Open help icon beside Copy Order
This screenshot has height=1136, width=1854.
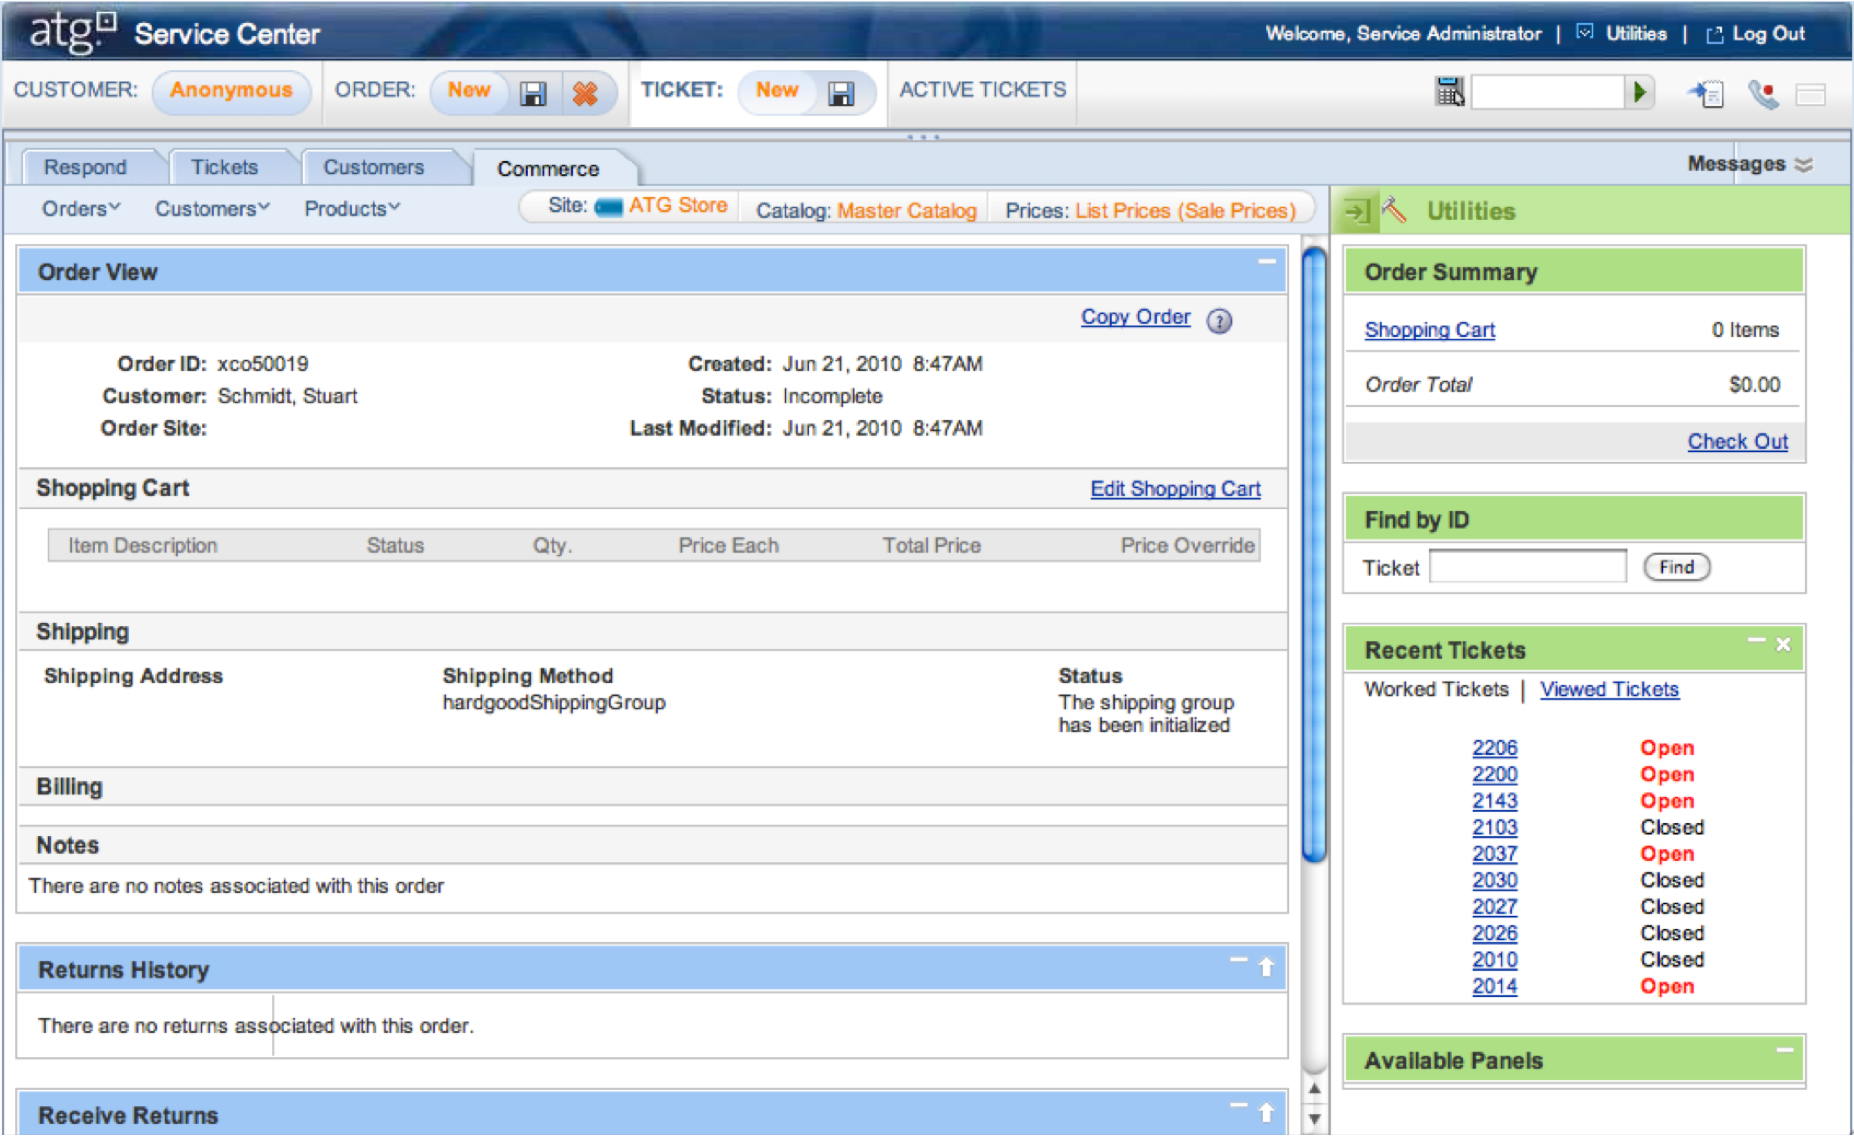click(1219, 321)
